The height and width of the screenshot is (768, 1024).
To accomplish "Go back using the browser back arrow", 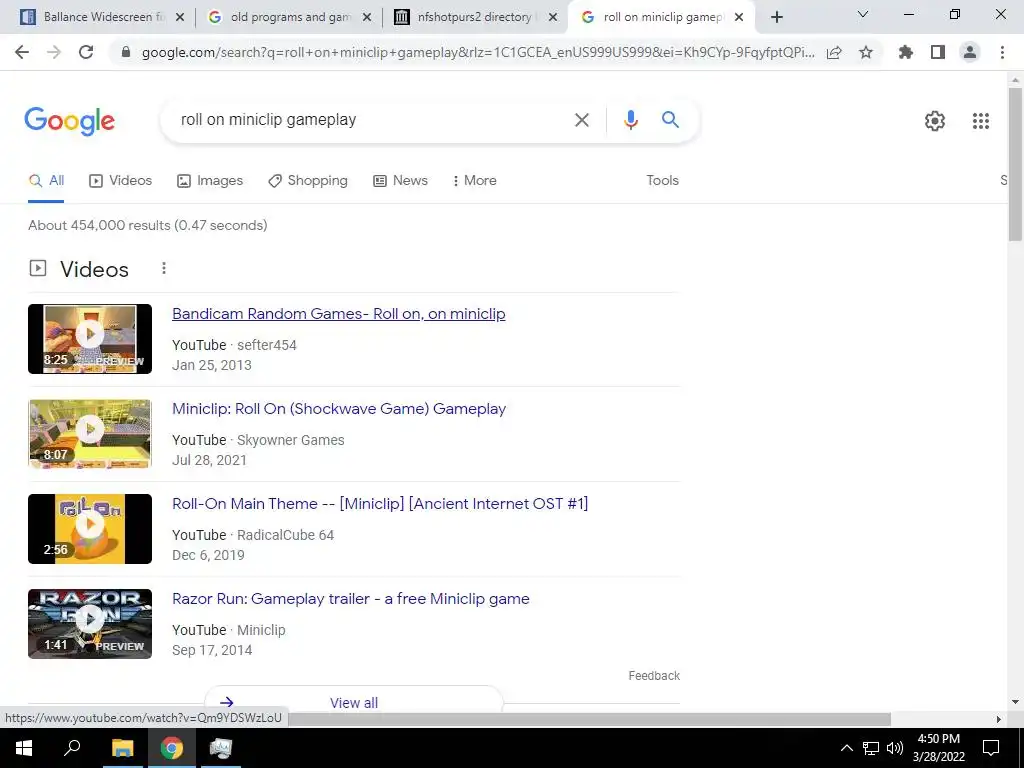I will pyautogui.click(x=22, y=52).
